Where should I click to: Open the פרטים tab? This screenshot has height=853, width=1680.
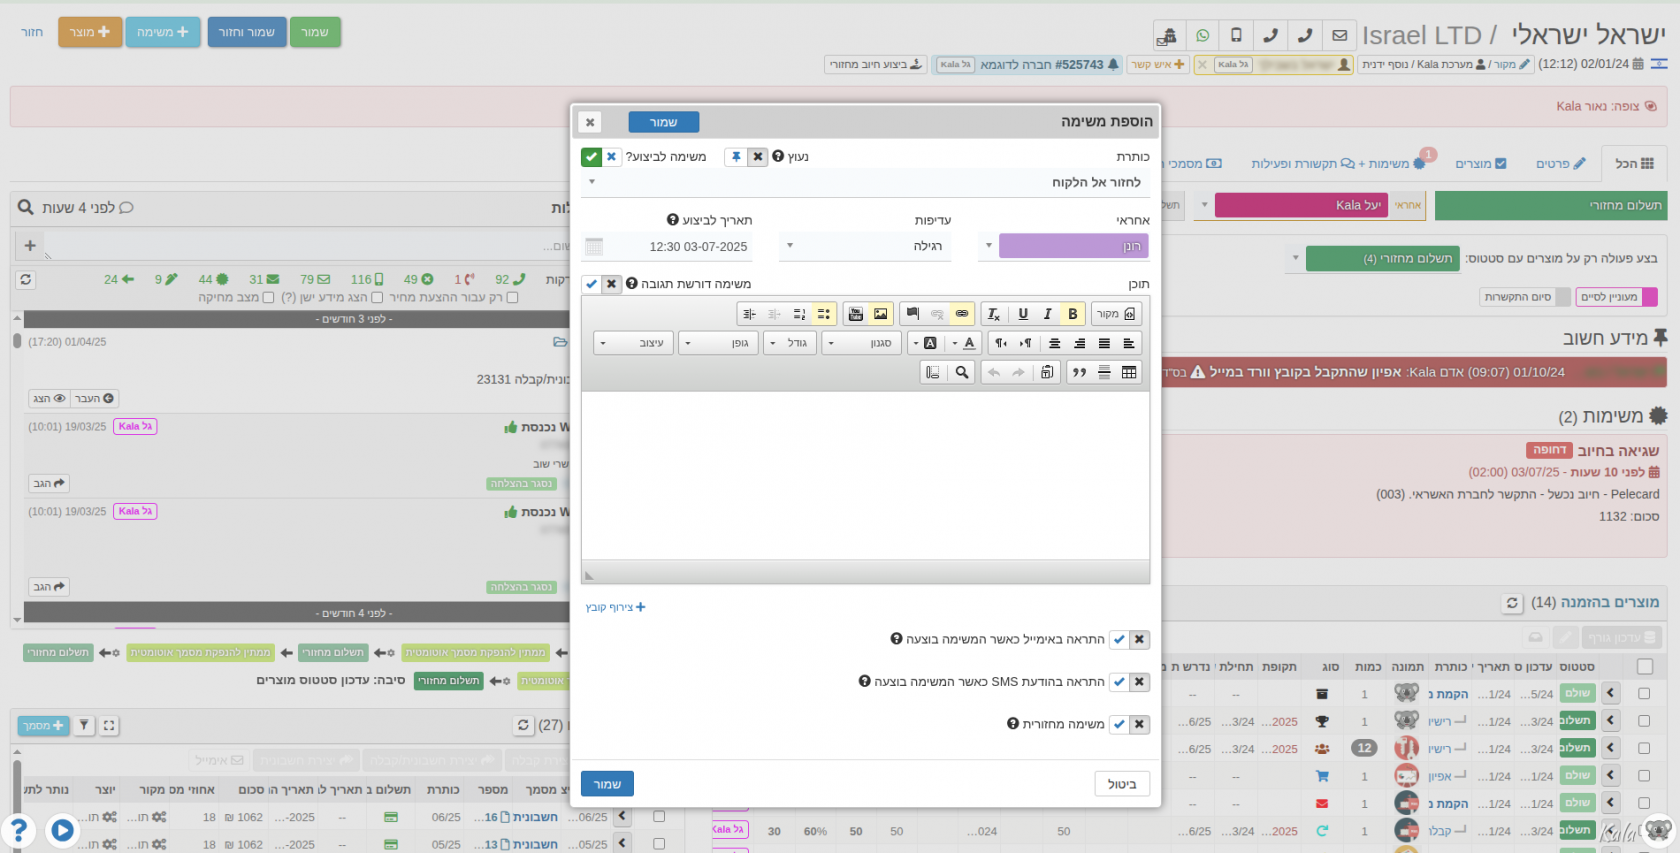pyautogui.click(x=1560, y=163)
